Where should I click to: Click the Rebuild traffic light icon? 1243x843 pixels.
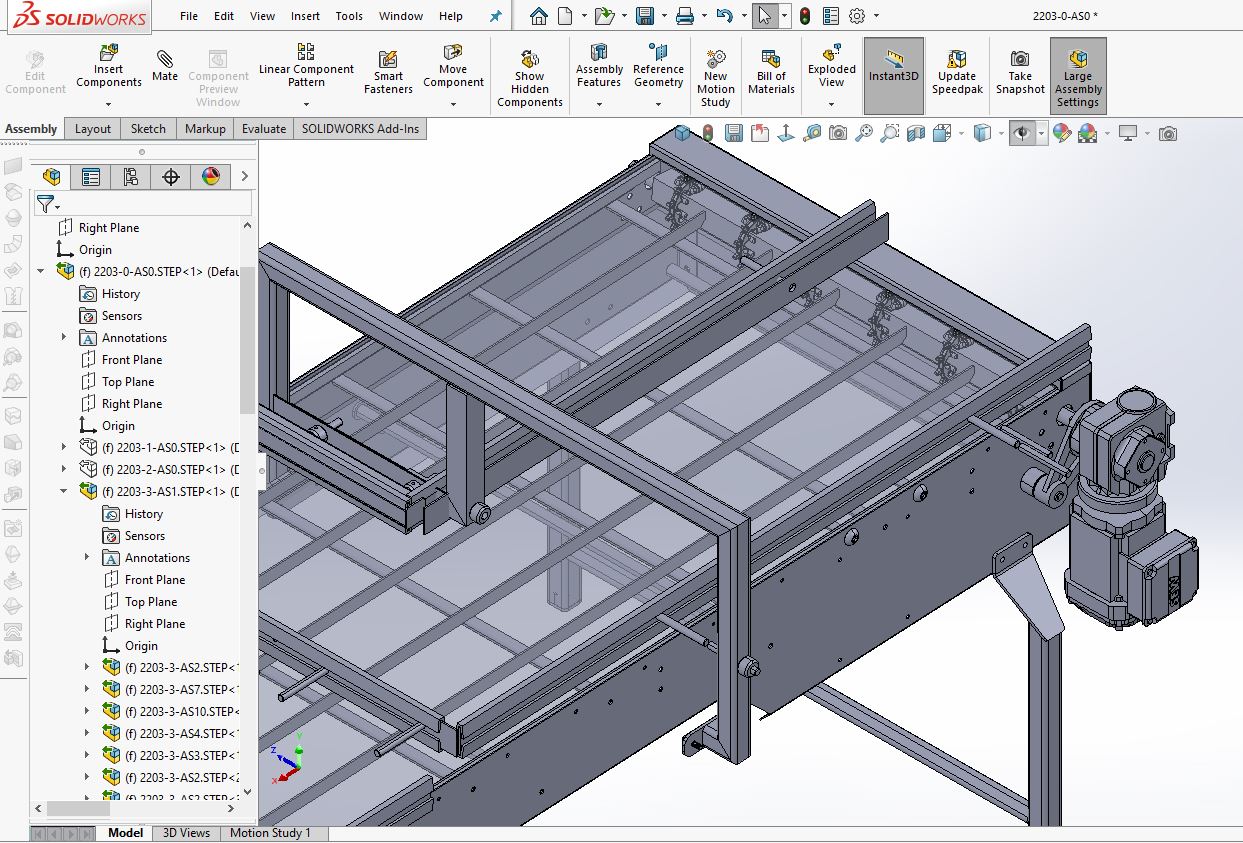[x=804, y=16]
